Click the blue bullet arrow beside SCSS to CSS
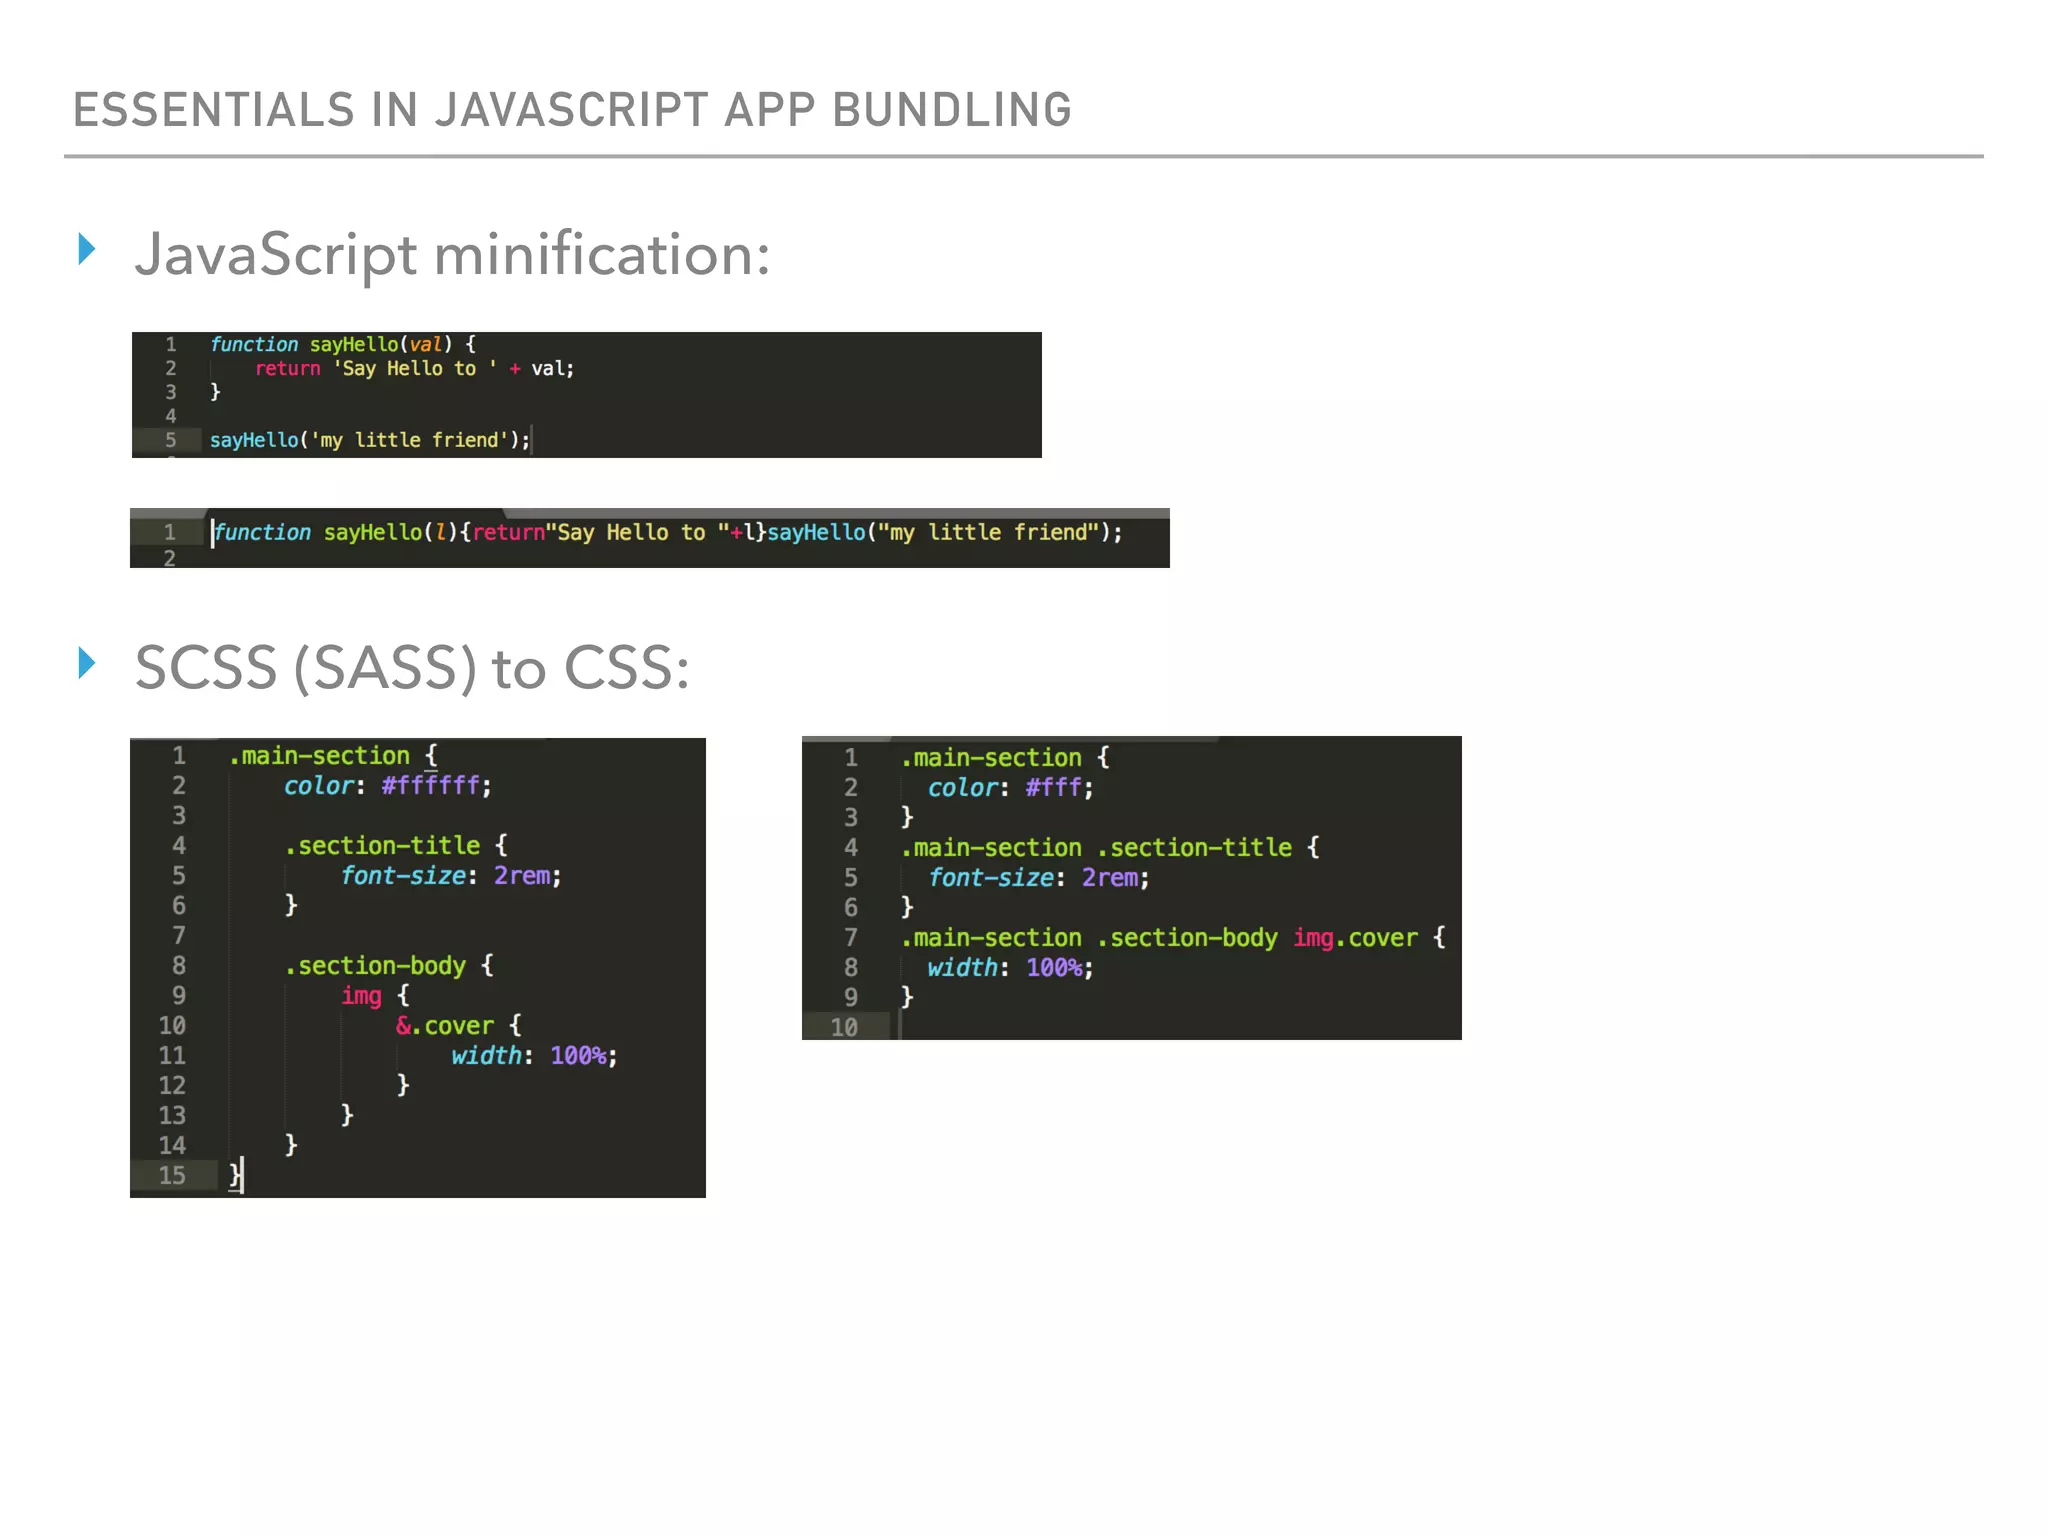Image resolution: width=2048 pixels, height=1536 pixels. tap(87, 663)
